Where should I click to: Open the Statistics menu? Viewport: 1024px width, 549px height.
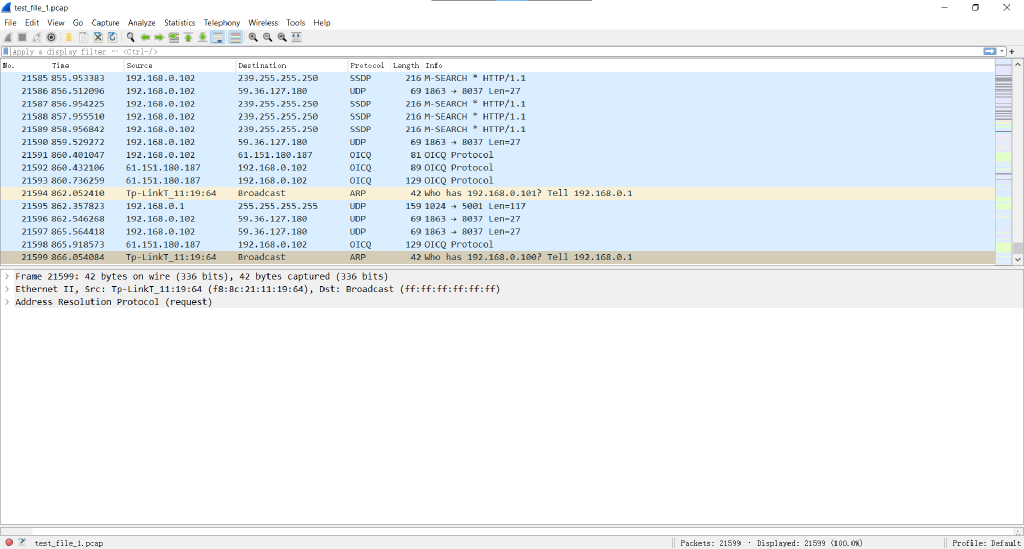[x=179, y=22]
